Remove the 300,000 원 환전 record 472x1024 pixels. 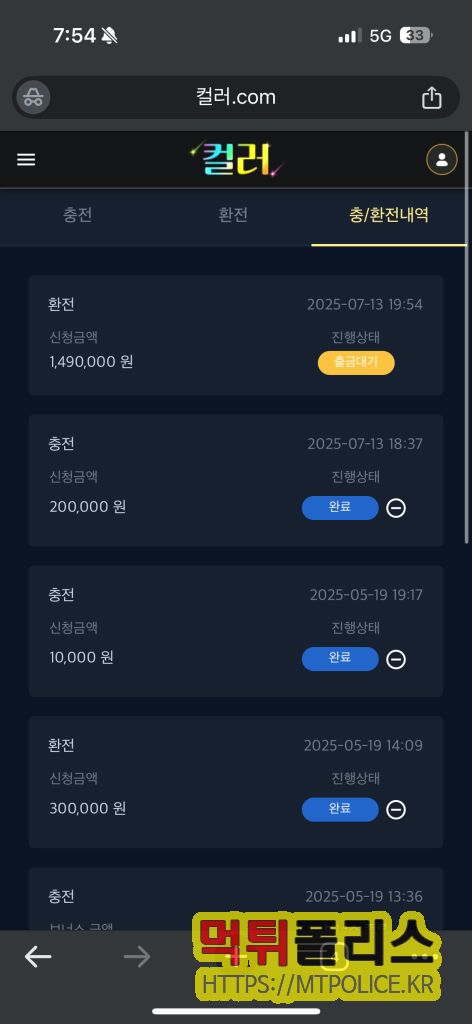coord(396,810)
